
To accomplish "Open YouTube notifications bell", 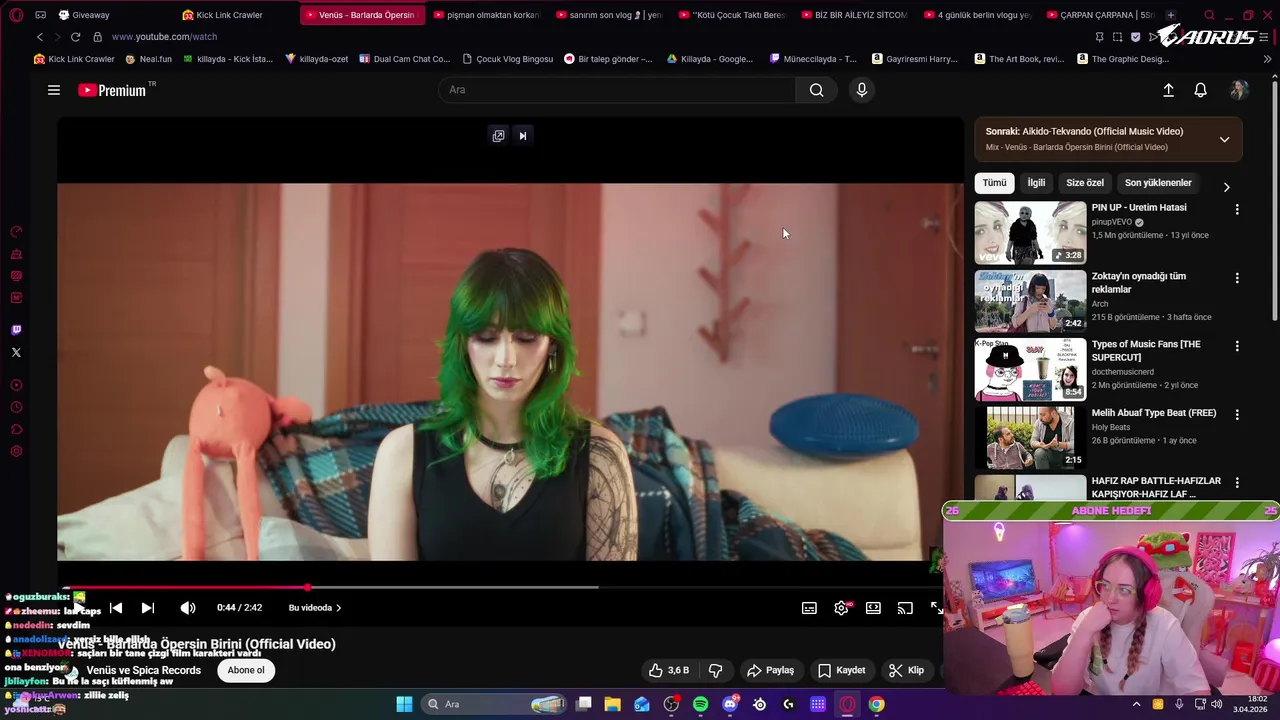I will click(1201, 90).
